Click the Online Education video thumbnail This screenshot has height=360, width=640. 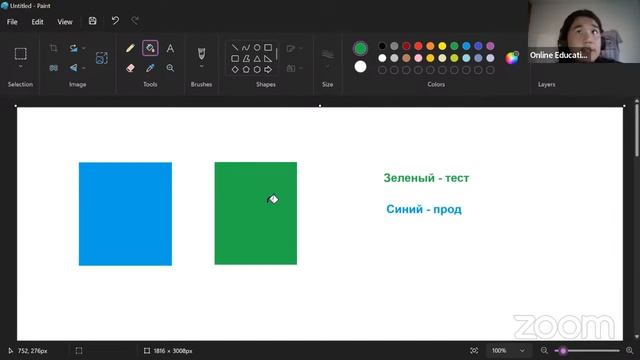tap(584, 31)
